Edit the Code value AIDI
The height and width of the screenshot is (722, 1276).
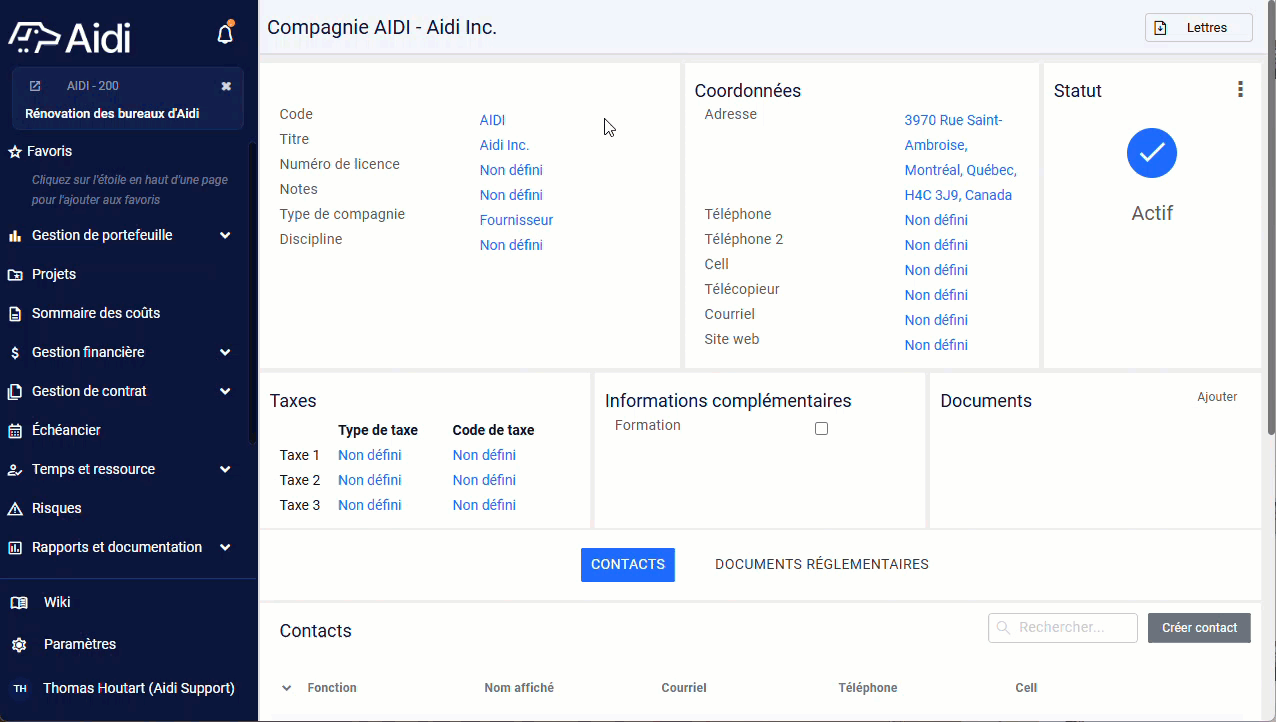click(x=492, y=120)
